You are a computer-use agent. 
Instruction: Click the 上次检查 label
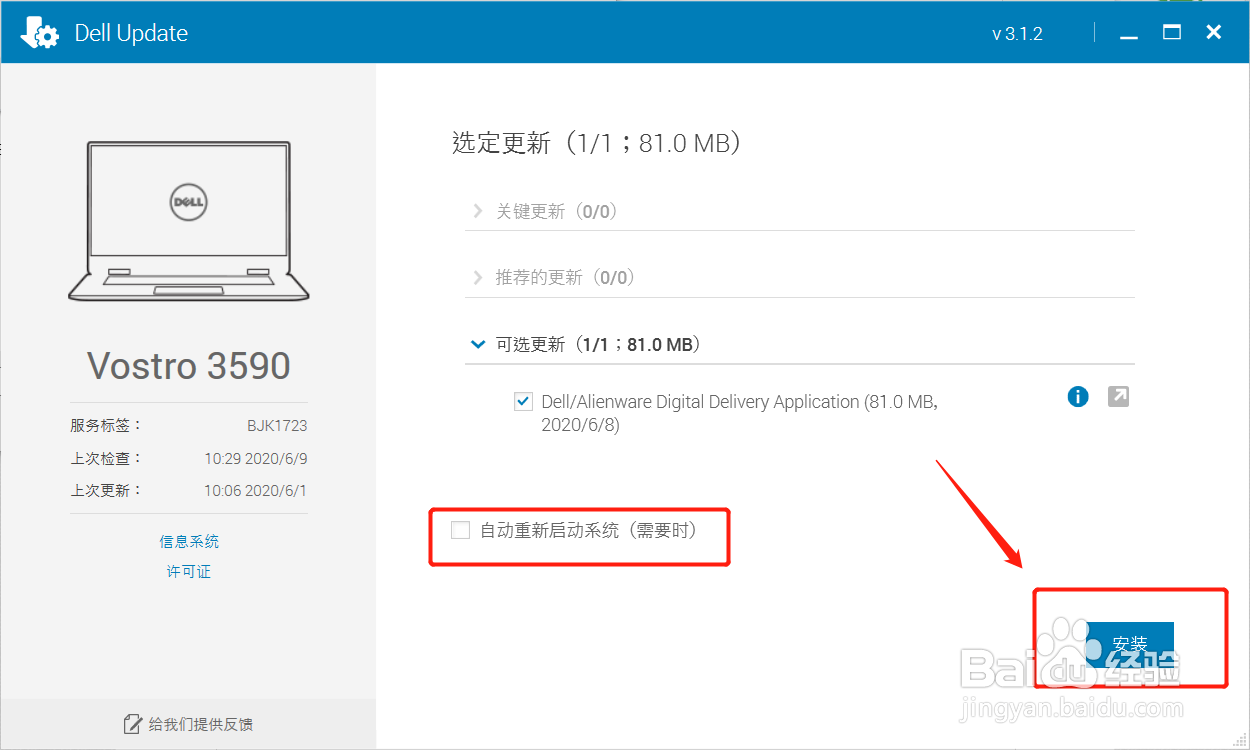coord(106,458)
